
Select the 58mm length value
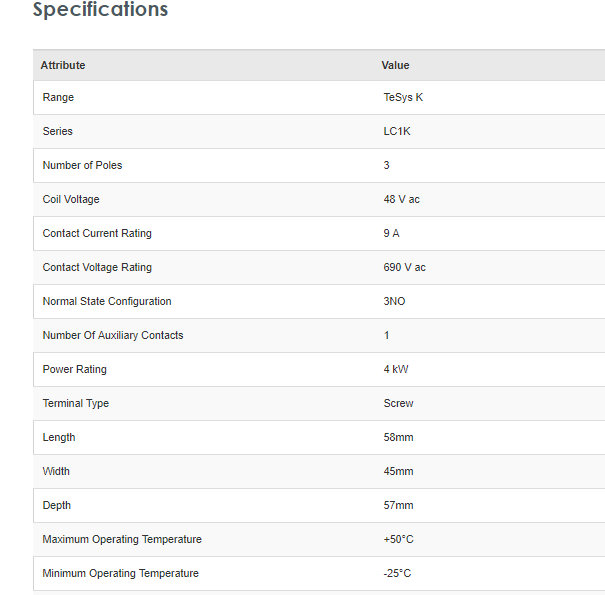(x=398, y=437)
